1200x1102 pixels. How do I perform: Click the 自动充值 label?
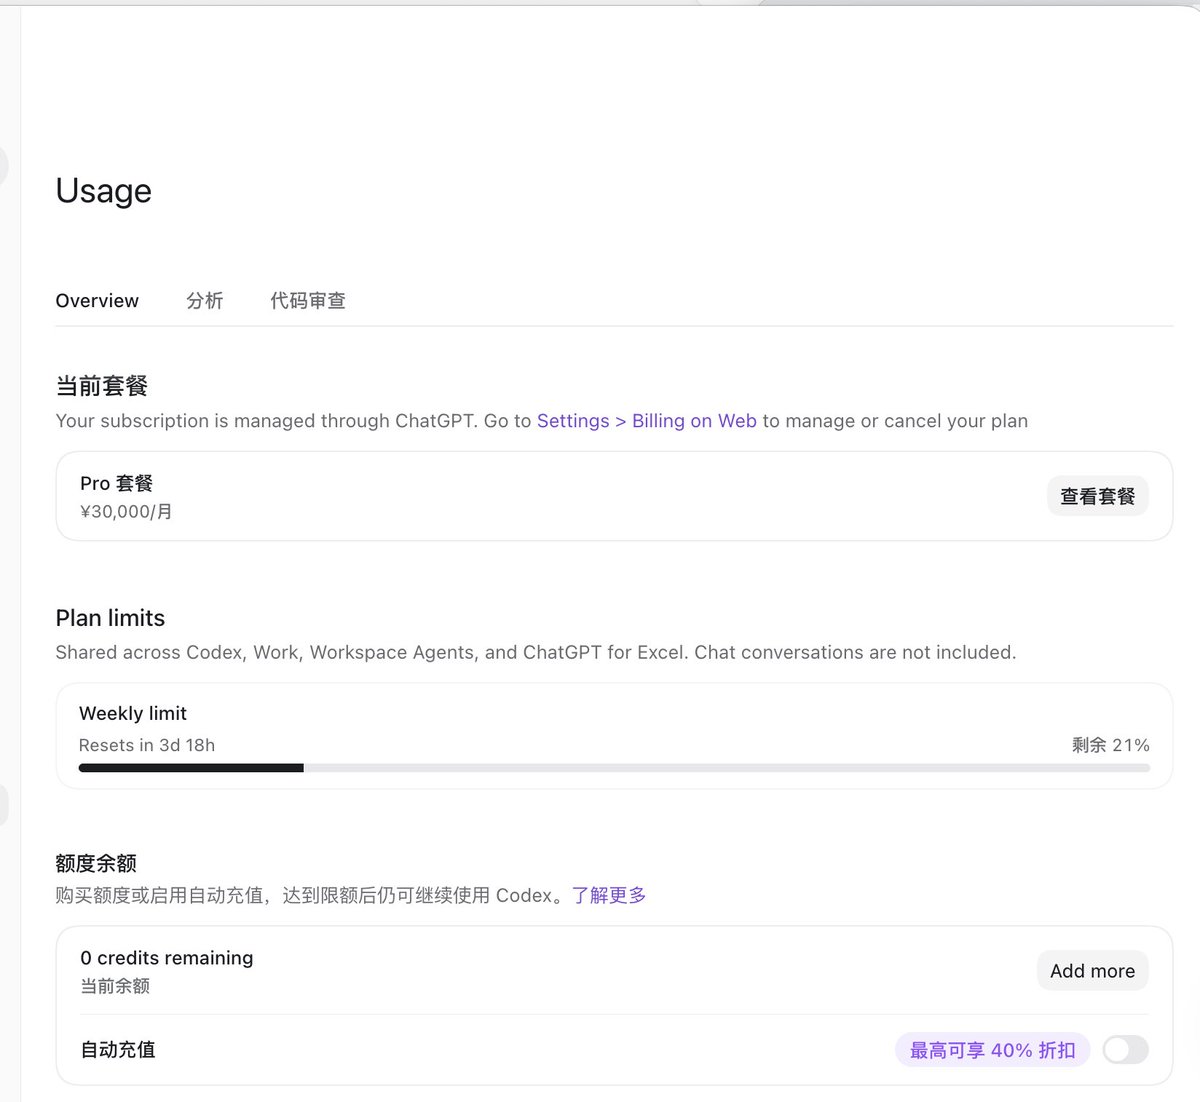click(x=118, y=1050)
